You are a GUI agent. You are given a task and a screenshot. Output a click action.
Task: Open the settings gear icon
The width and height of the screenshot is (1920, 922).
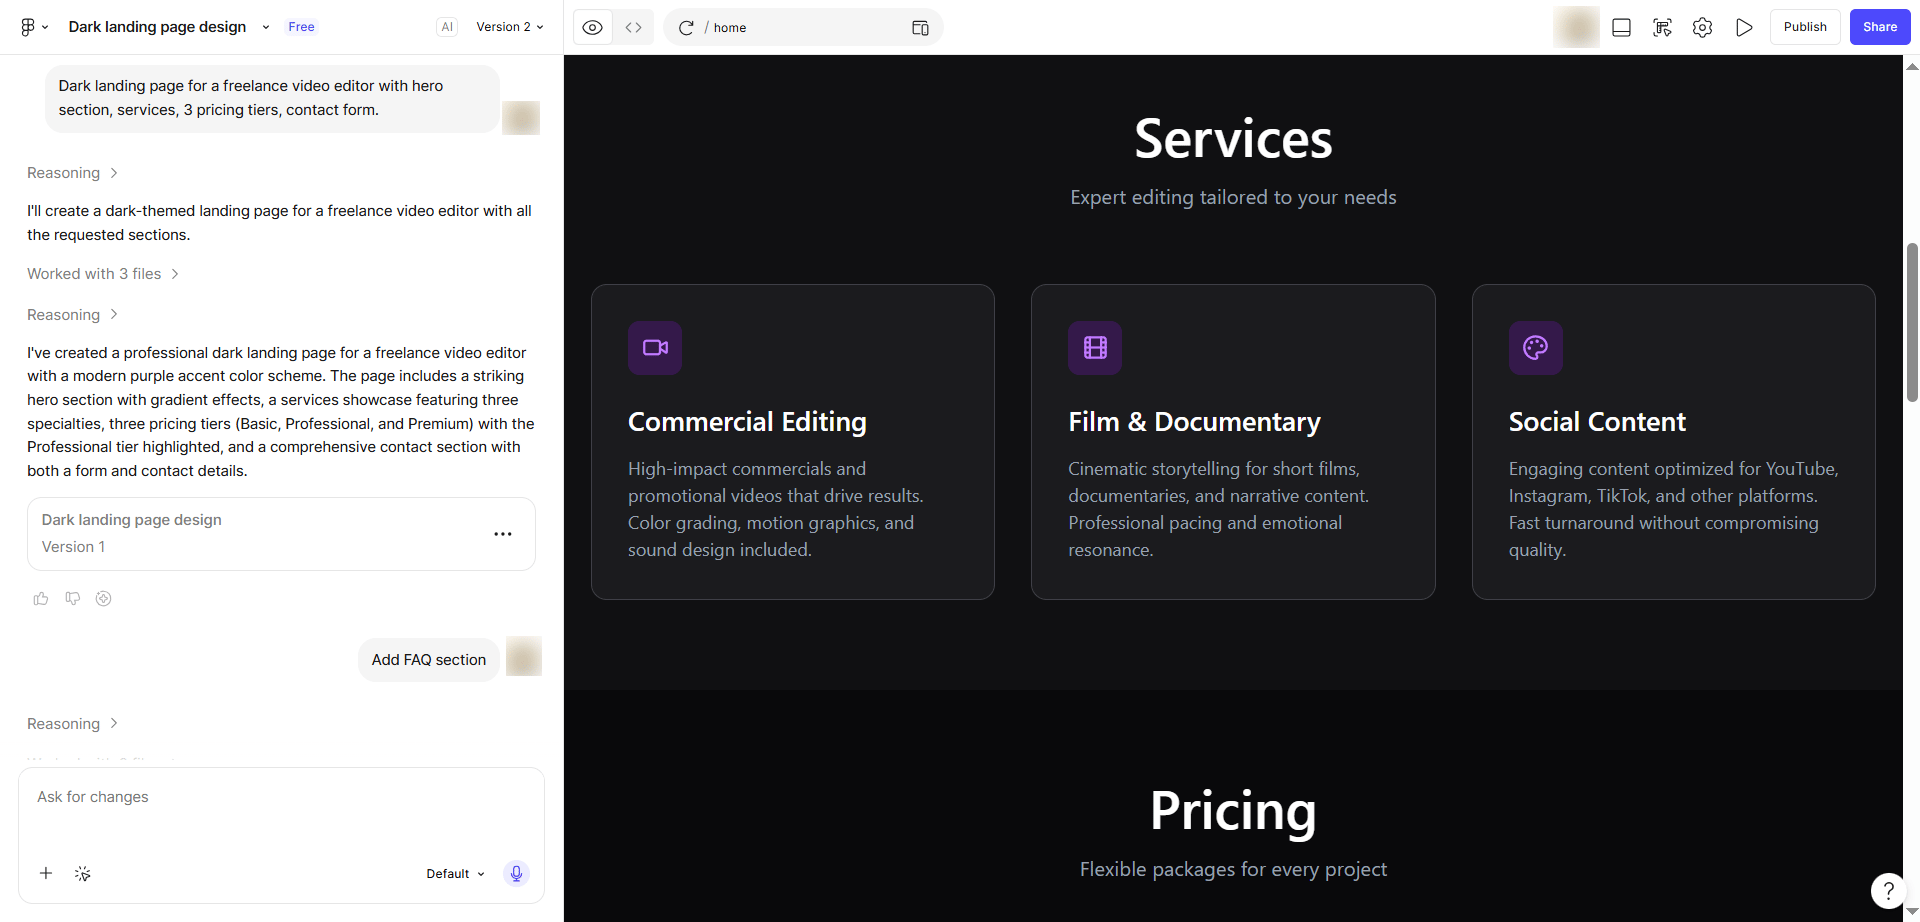point(1702,27)
